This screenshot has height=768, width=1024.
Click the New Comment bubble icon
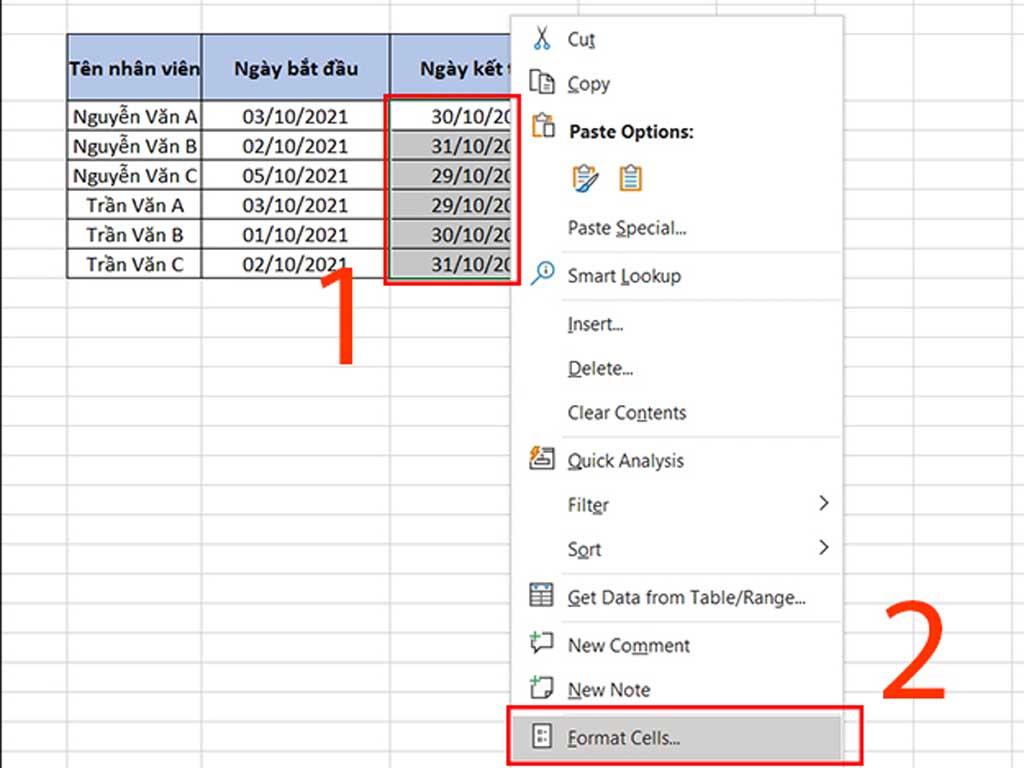[541, 644]
